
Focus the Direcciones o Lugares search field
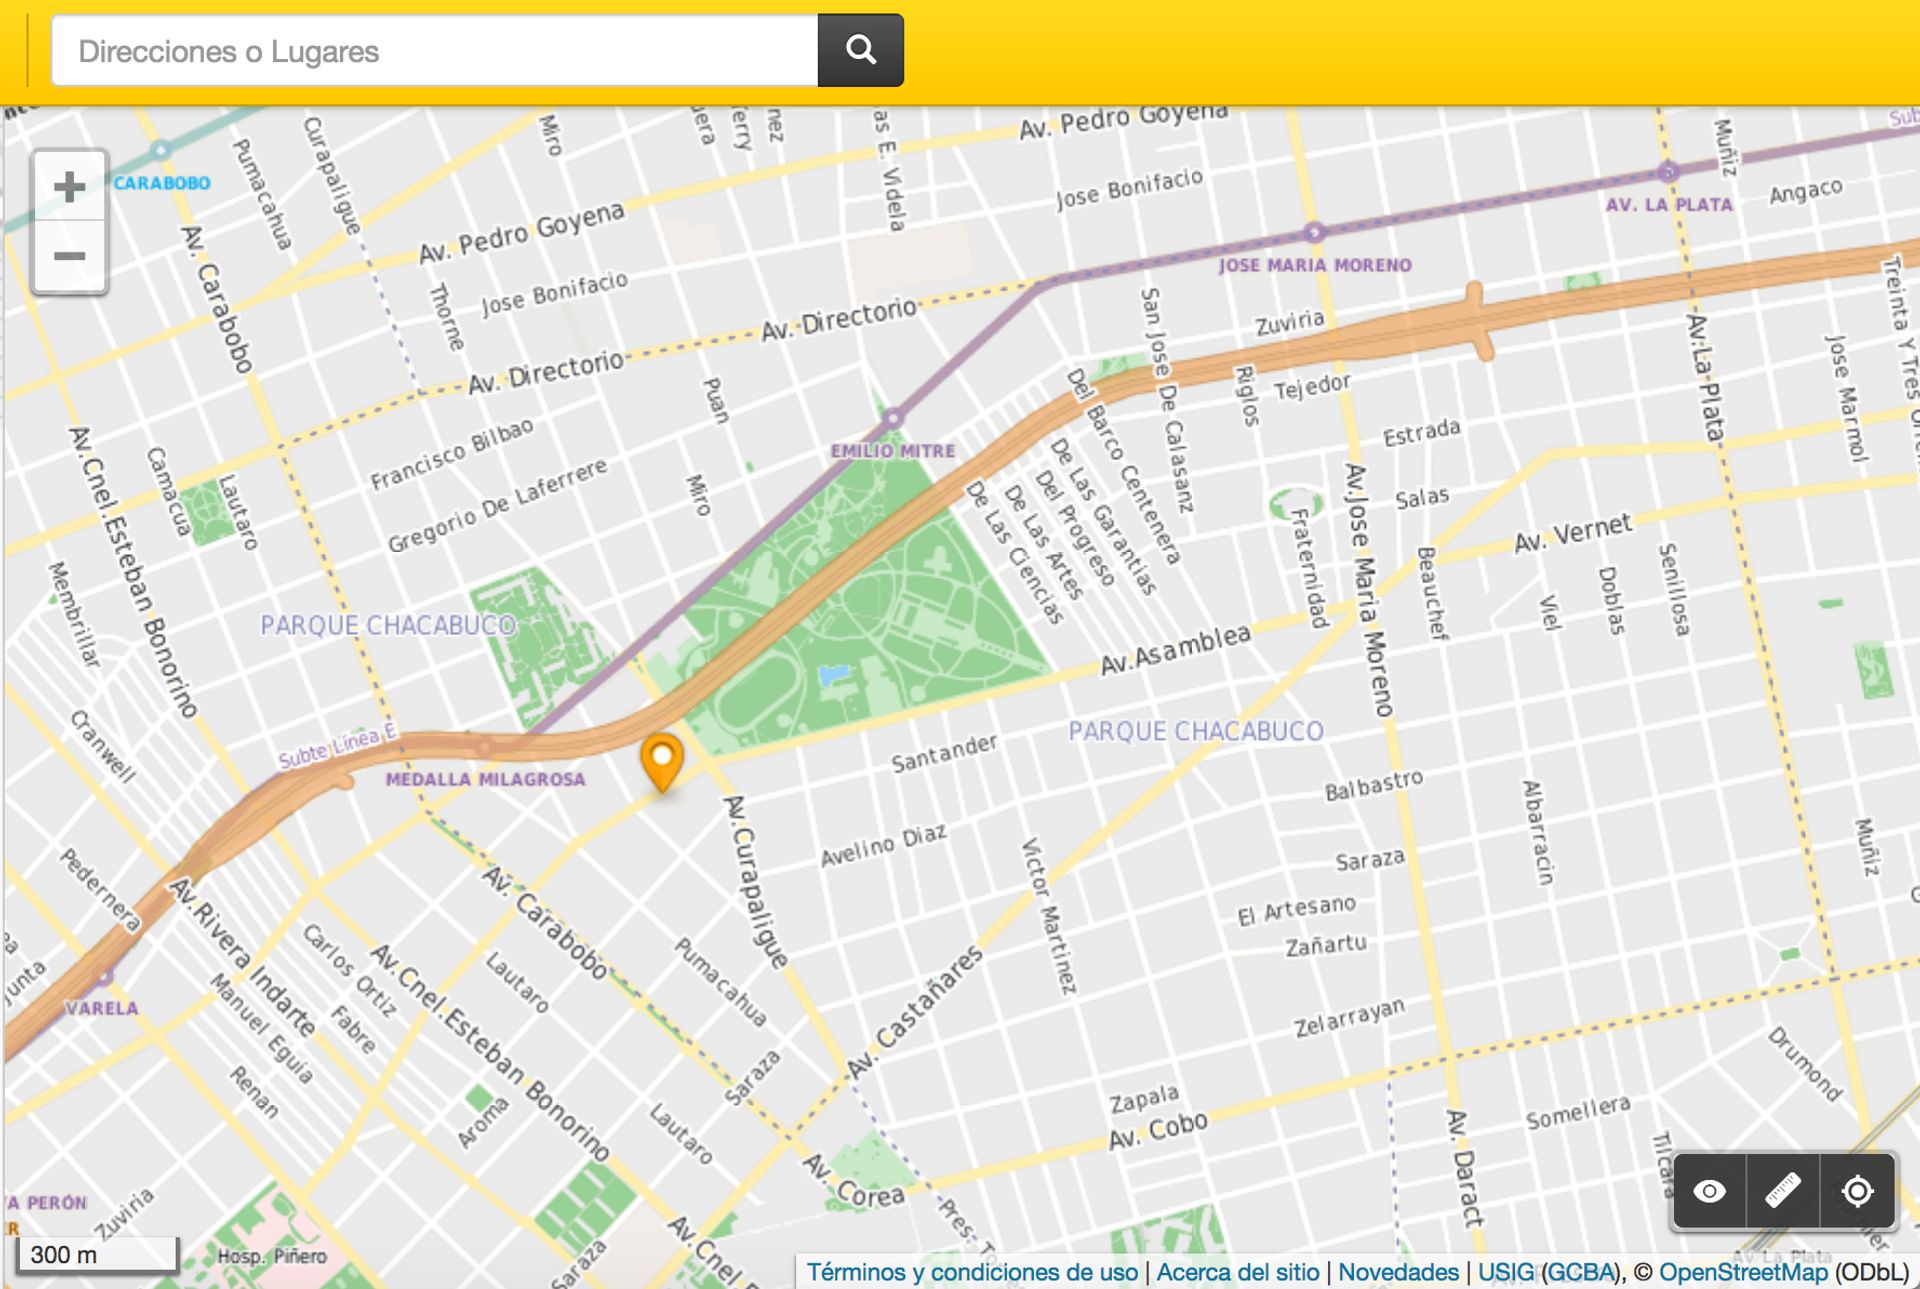(x=435, y=50)
